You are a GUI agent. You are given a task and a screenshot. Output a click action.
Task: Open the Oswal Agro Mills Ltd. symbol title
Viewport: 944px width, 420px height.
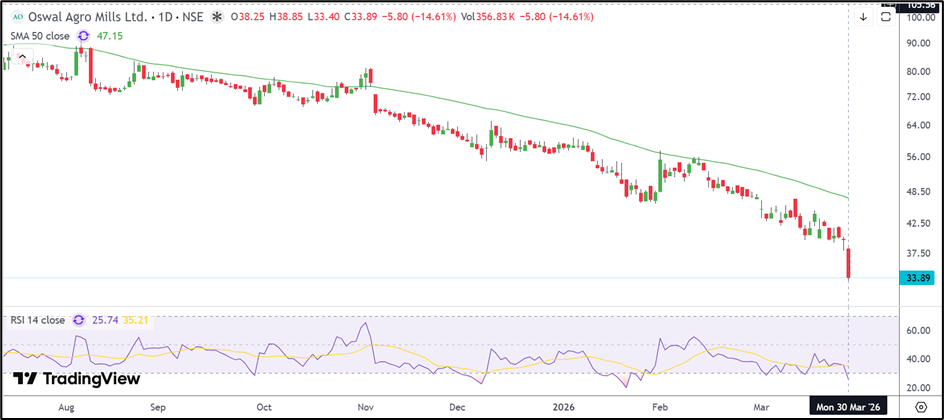tap(76, 17)
